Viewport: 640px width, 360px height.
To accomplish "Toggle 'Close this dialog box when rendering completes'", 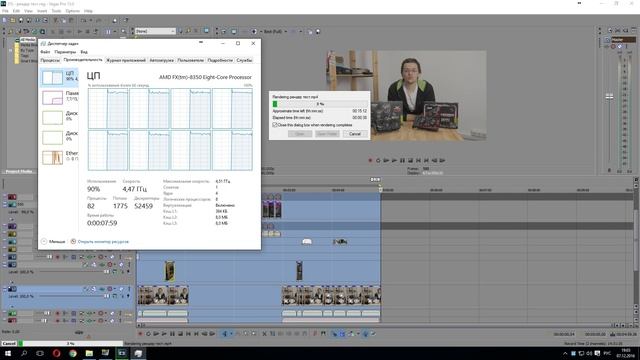I will (275, 125).
